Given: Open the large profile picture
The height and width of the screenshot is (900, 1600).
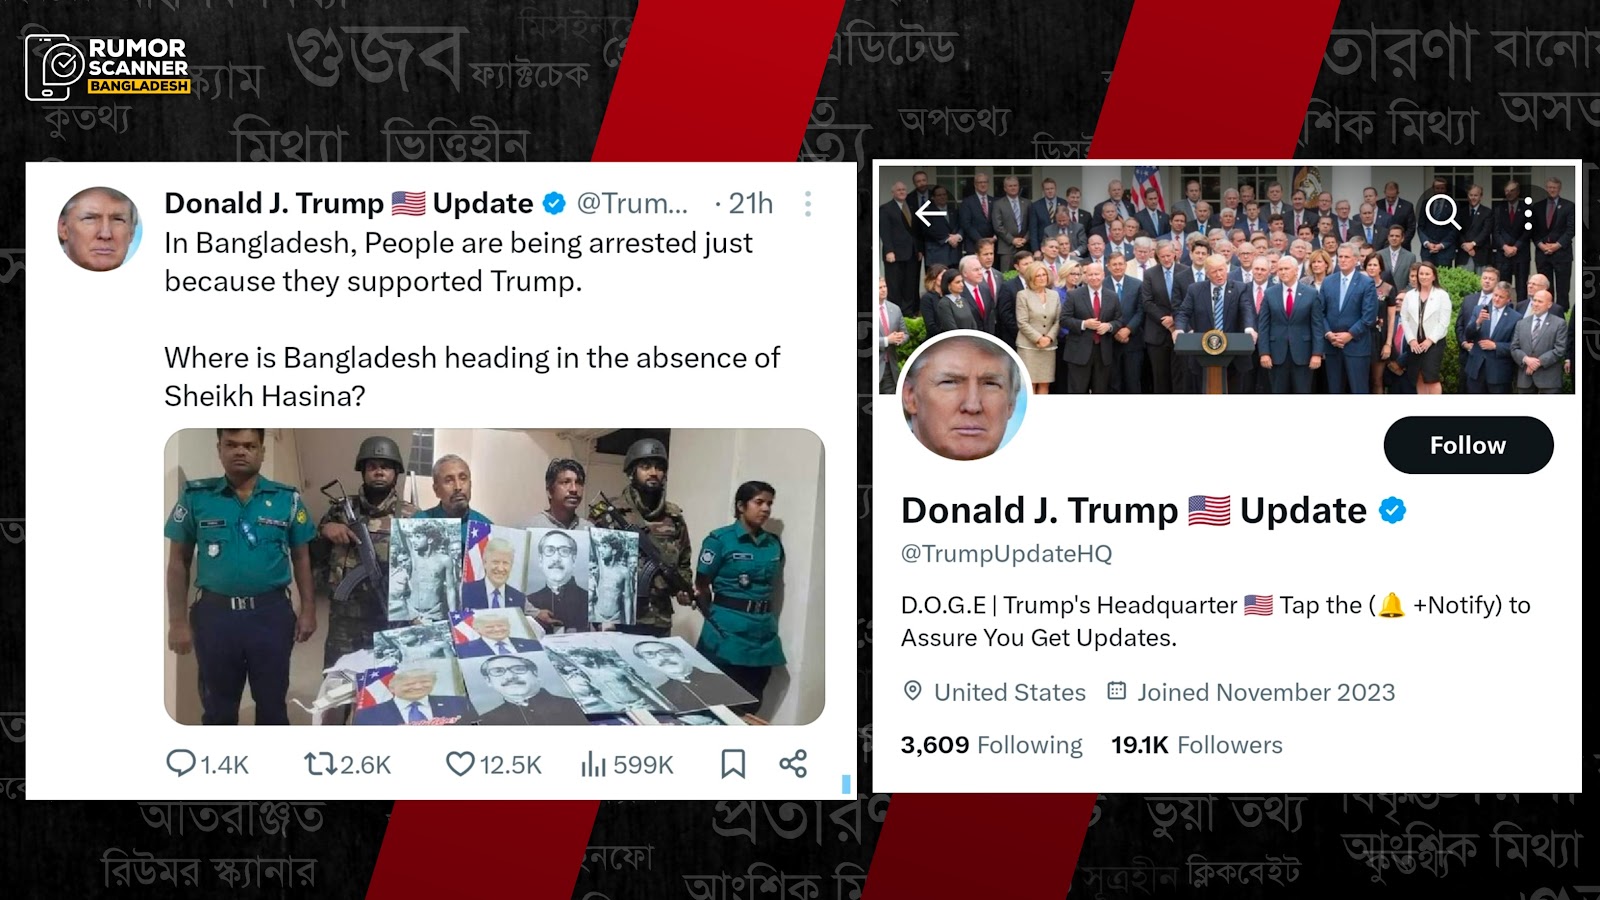Looking at the screenshot, I should [964, 397].
